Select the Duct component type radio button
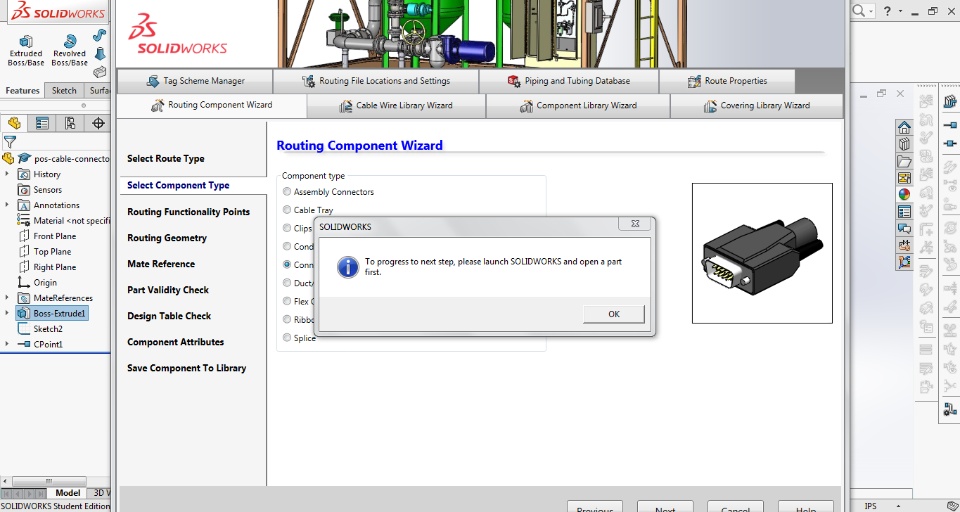Viewport: 960px width, 512px height. [287, 282]
